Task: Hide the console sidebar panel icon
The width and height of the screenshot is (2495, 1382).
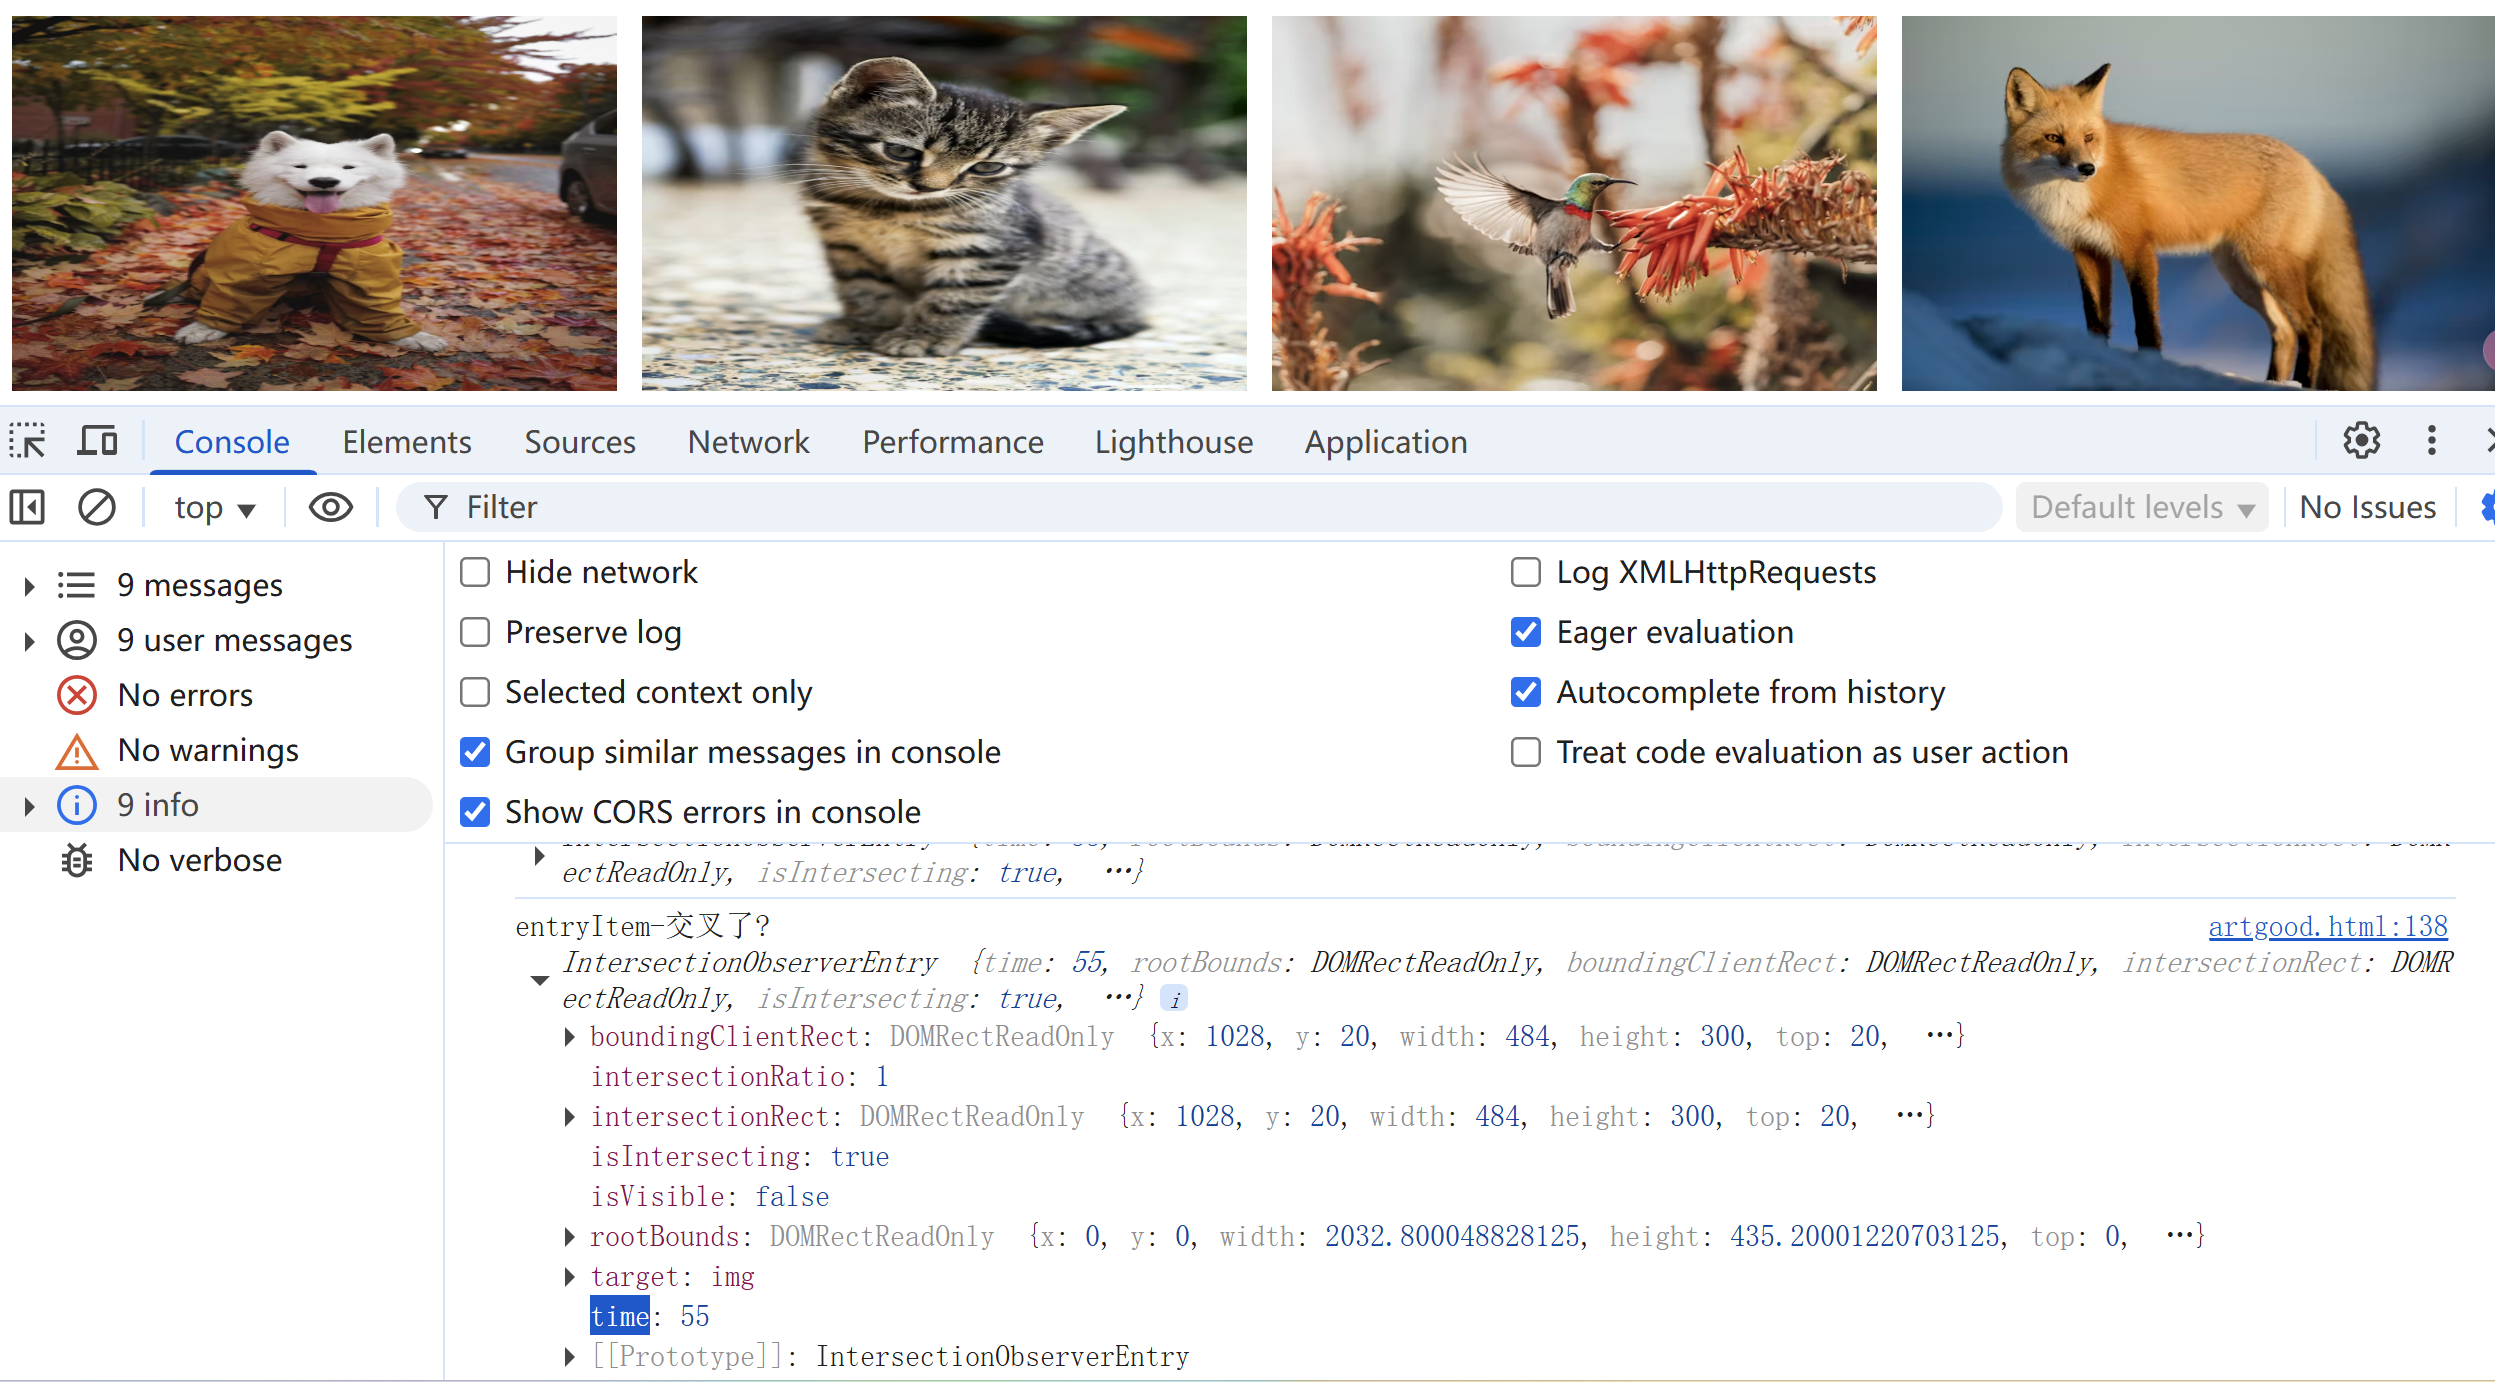Action: pyautogui.click(x=28, y=507)
